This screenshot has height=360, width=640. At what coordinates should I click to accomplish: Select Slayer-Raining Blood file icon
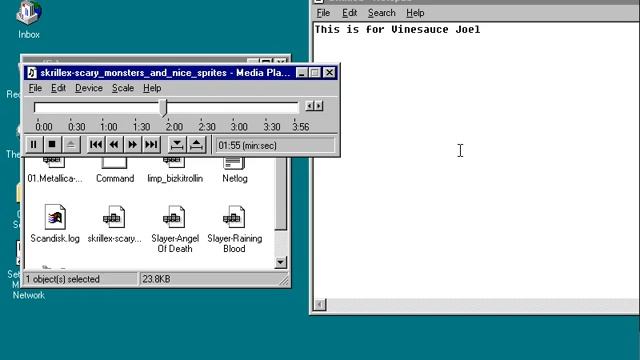[x=234, y=217]
